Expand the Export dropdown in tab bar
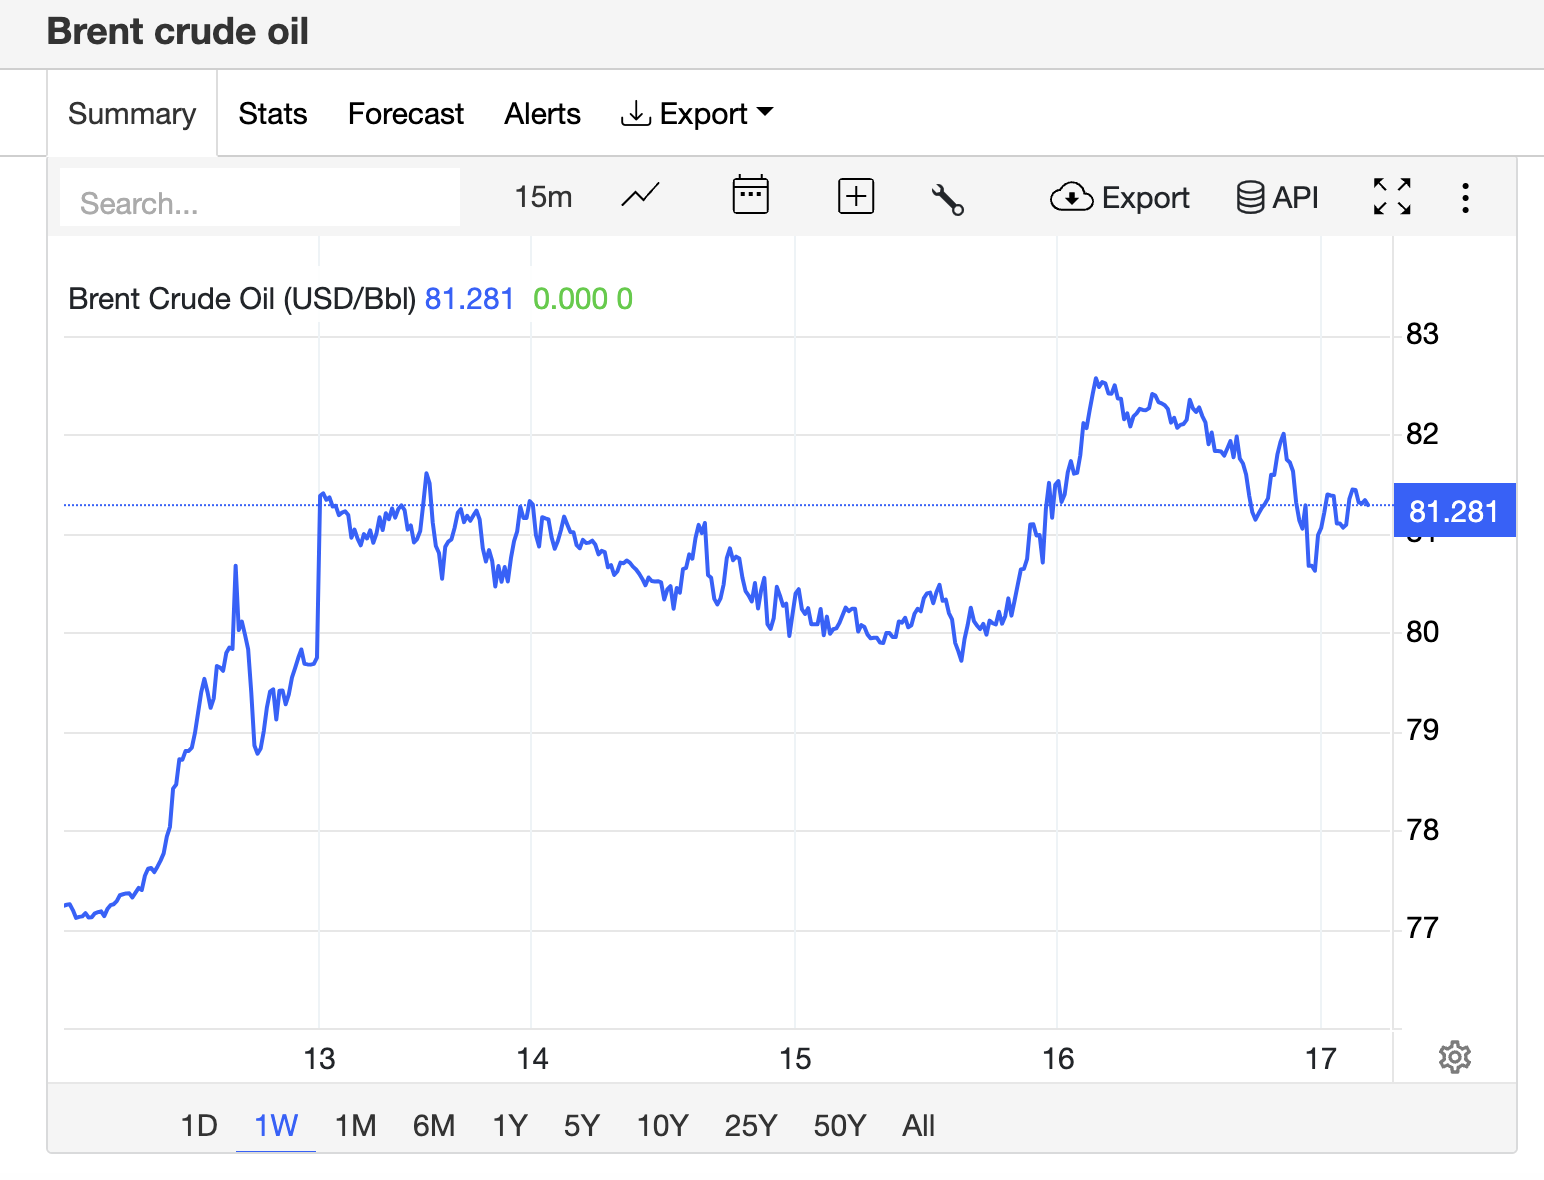Viewport: 1544px width, 1180px height. [698, 114]
